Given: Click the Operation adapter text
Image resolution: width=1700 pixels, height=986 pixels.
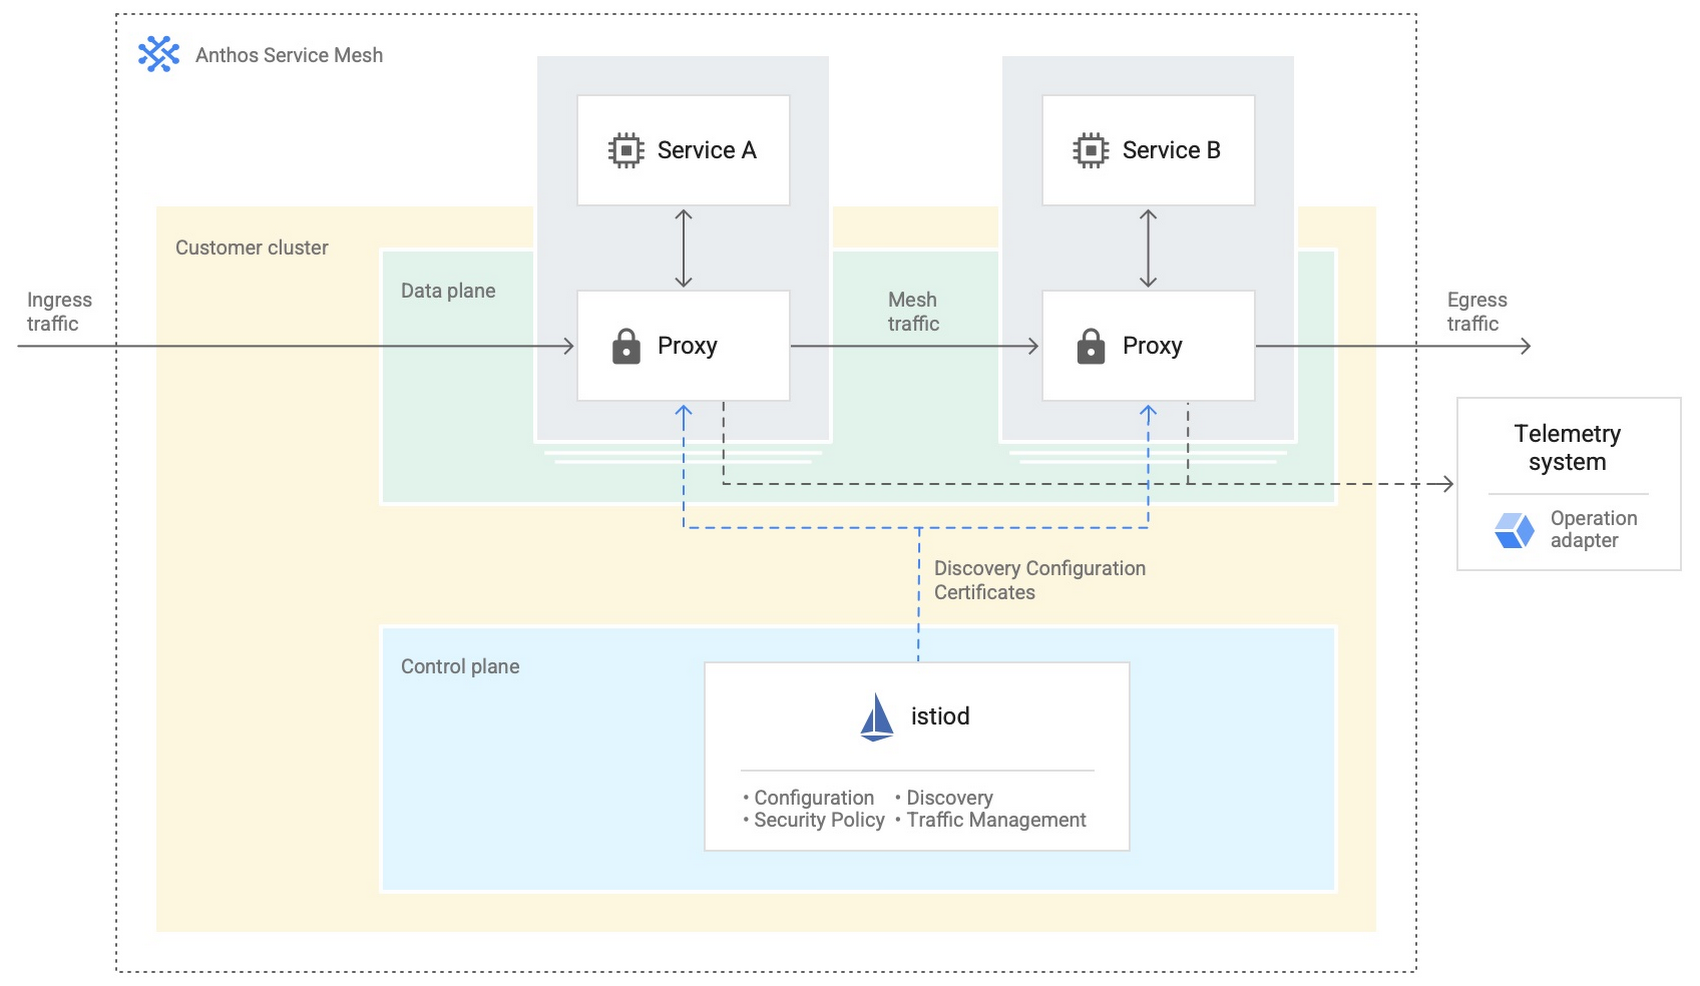Looking at the screenshot, I should pos(1594,529).
